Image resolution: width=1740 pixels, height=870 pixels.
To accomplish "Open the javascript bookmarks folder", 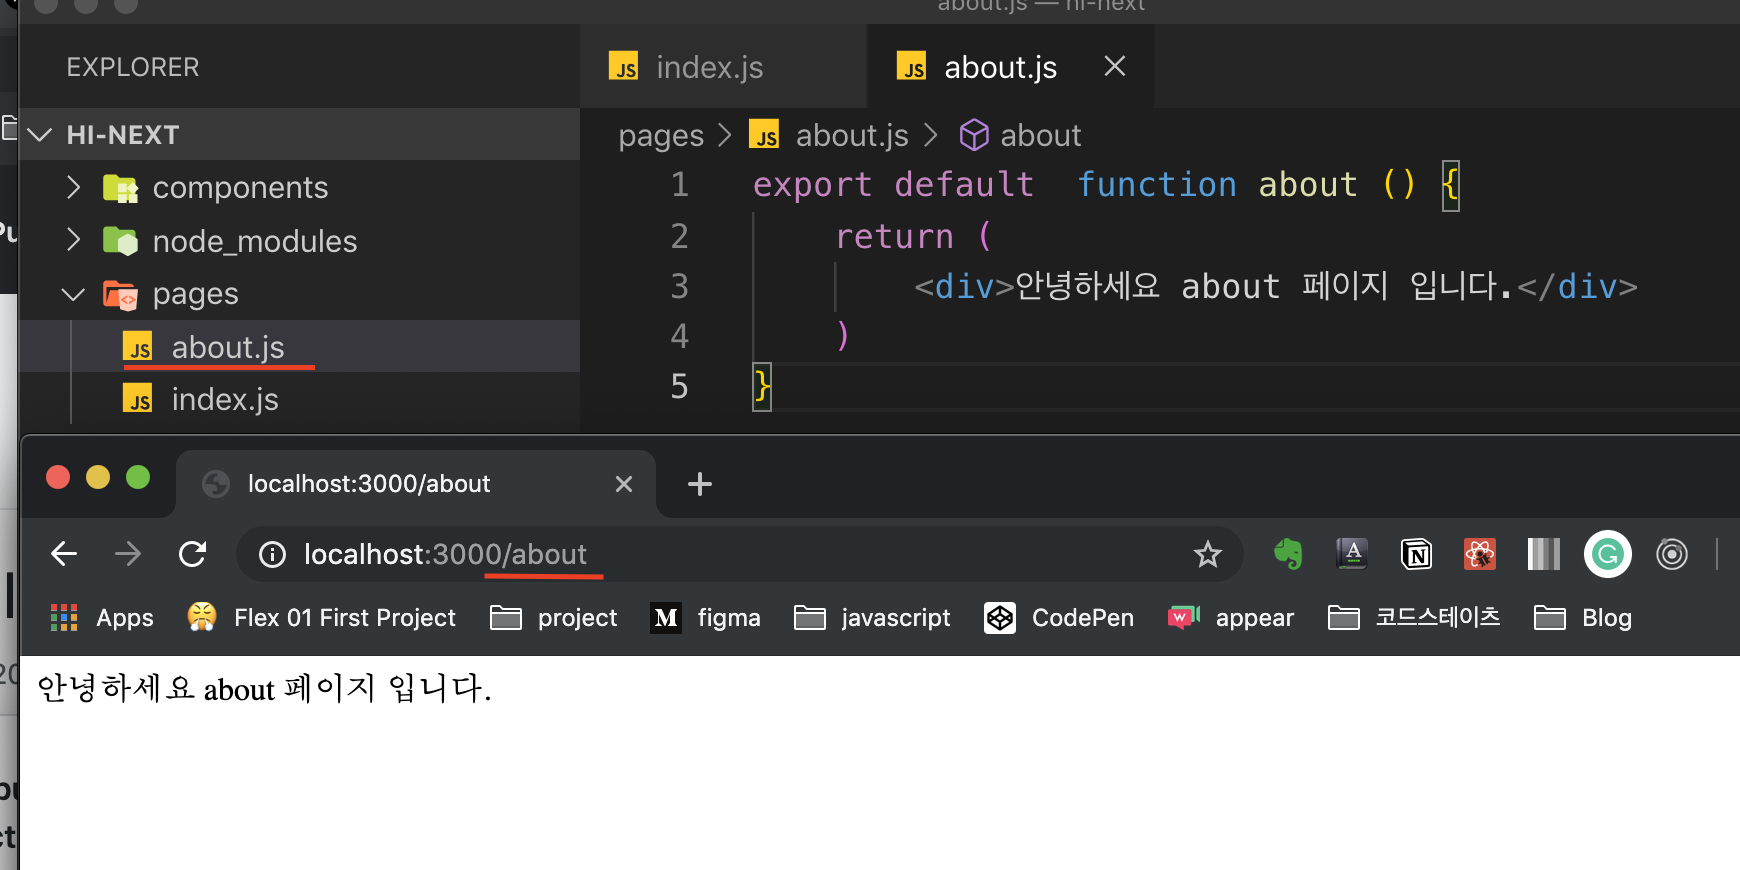I will click(x=872, y=618).
